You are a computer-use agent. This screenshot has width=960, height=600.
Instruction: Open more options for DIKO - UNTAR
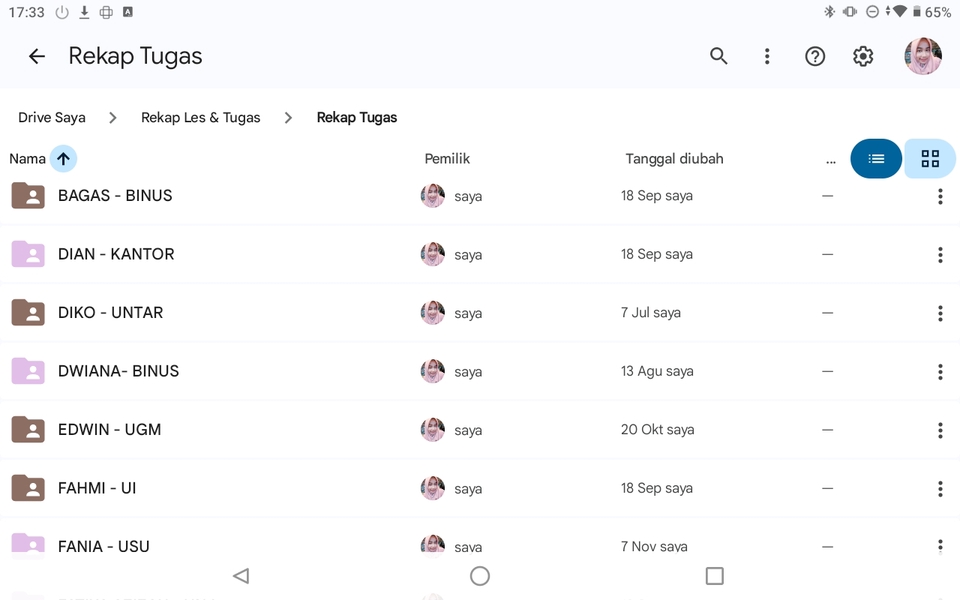(x=939, y=313)
